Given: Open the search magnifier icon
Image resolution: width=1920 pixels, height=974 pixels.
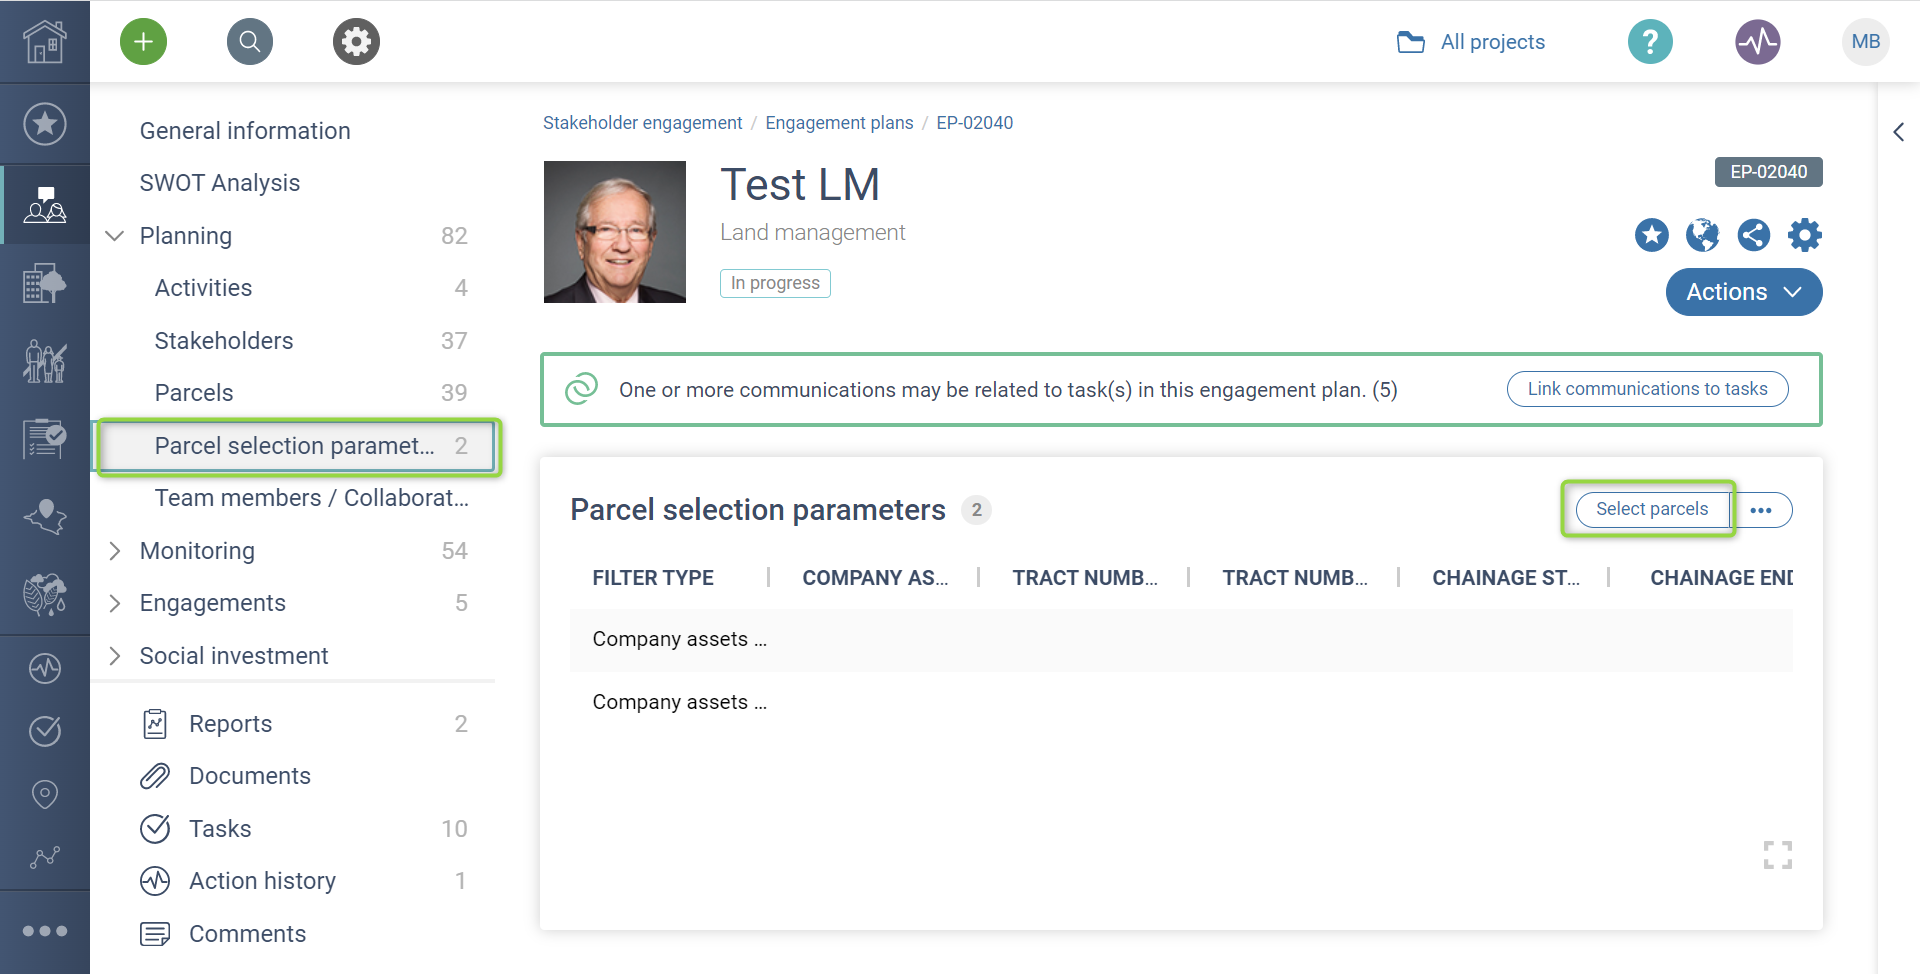Looking at the screenshot, I should click(x=250, y=42).
